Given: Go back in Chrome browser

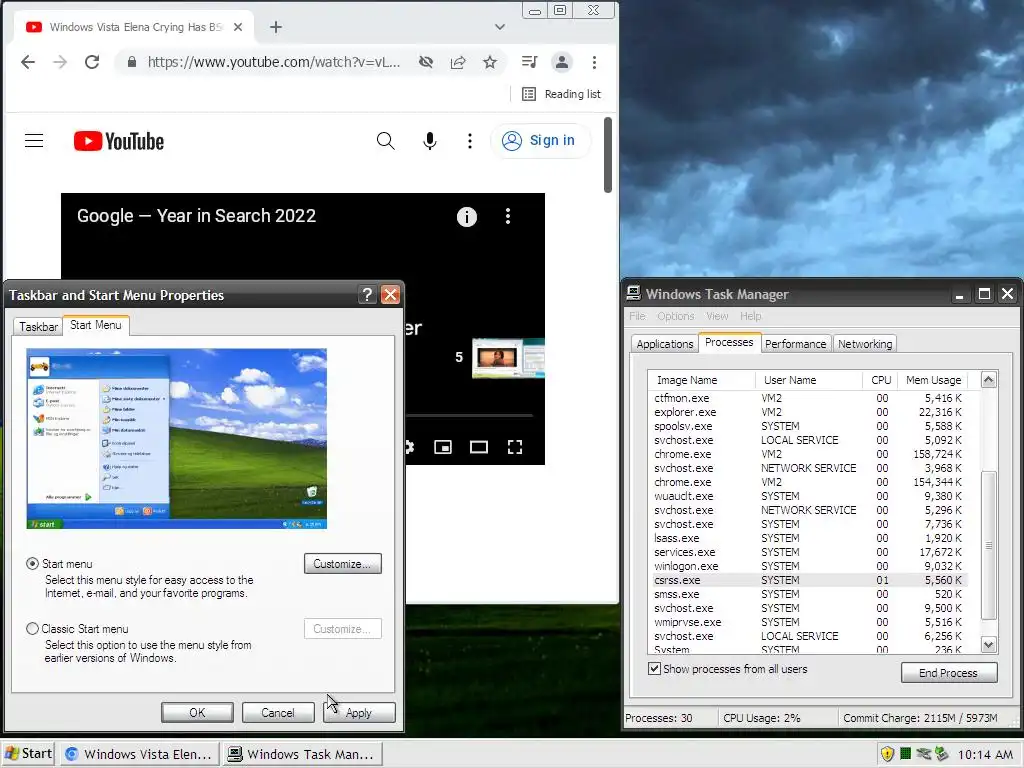Looking at the screenshot, I should point(27,62).
